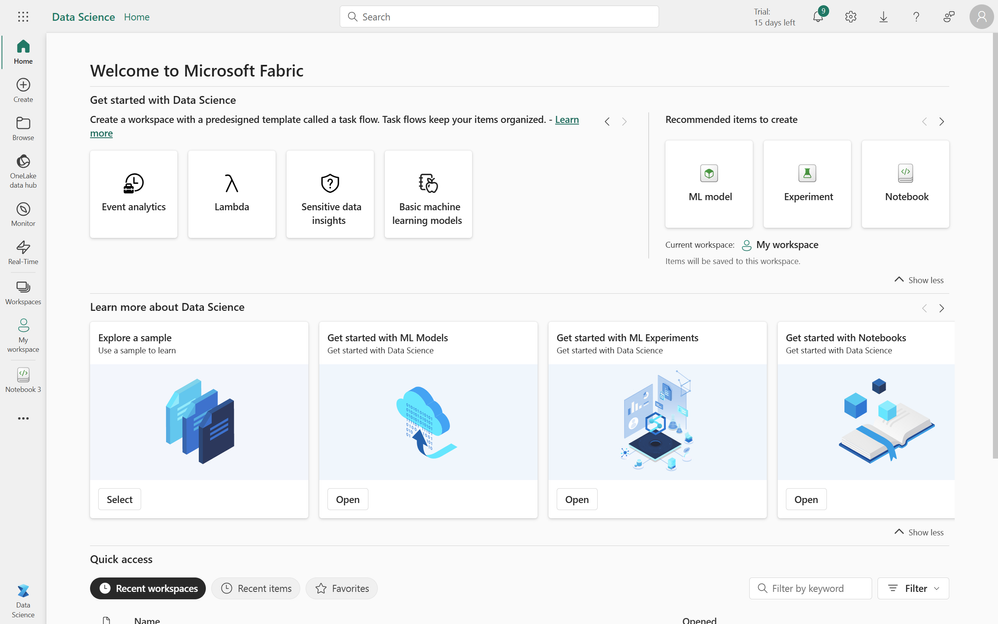The width and height of the screenshot is (998, 624).
Task: Click the Opened column header
Action: (699, 620)
